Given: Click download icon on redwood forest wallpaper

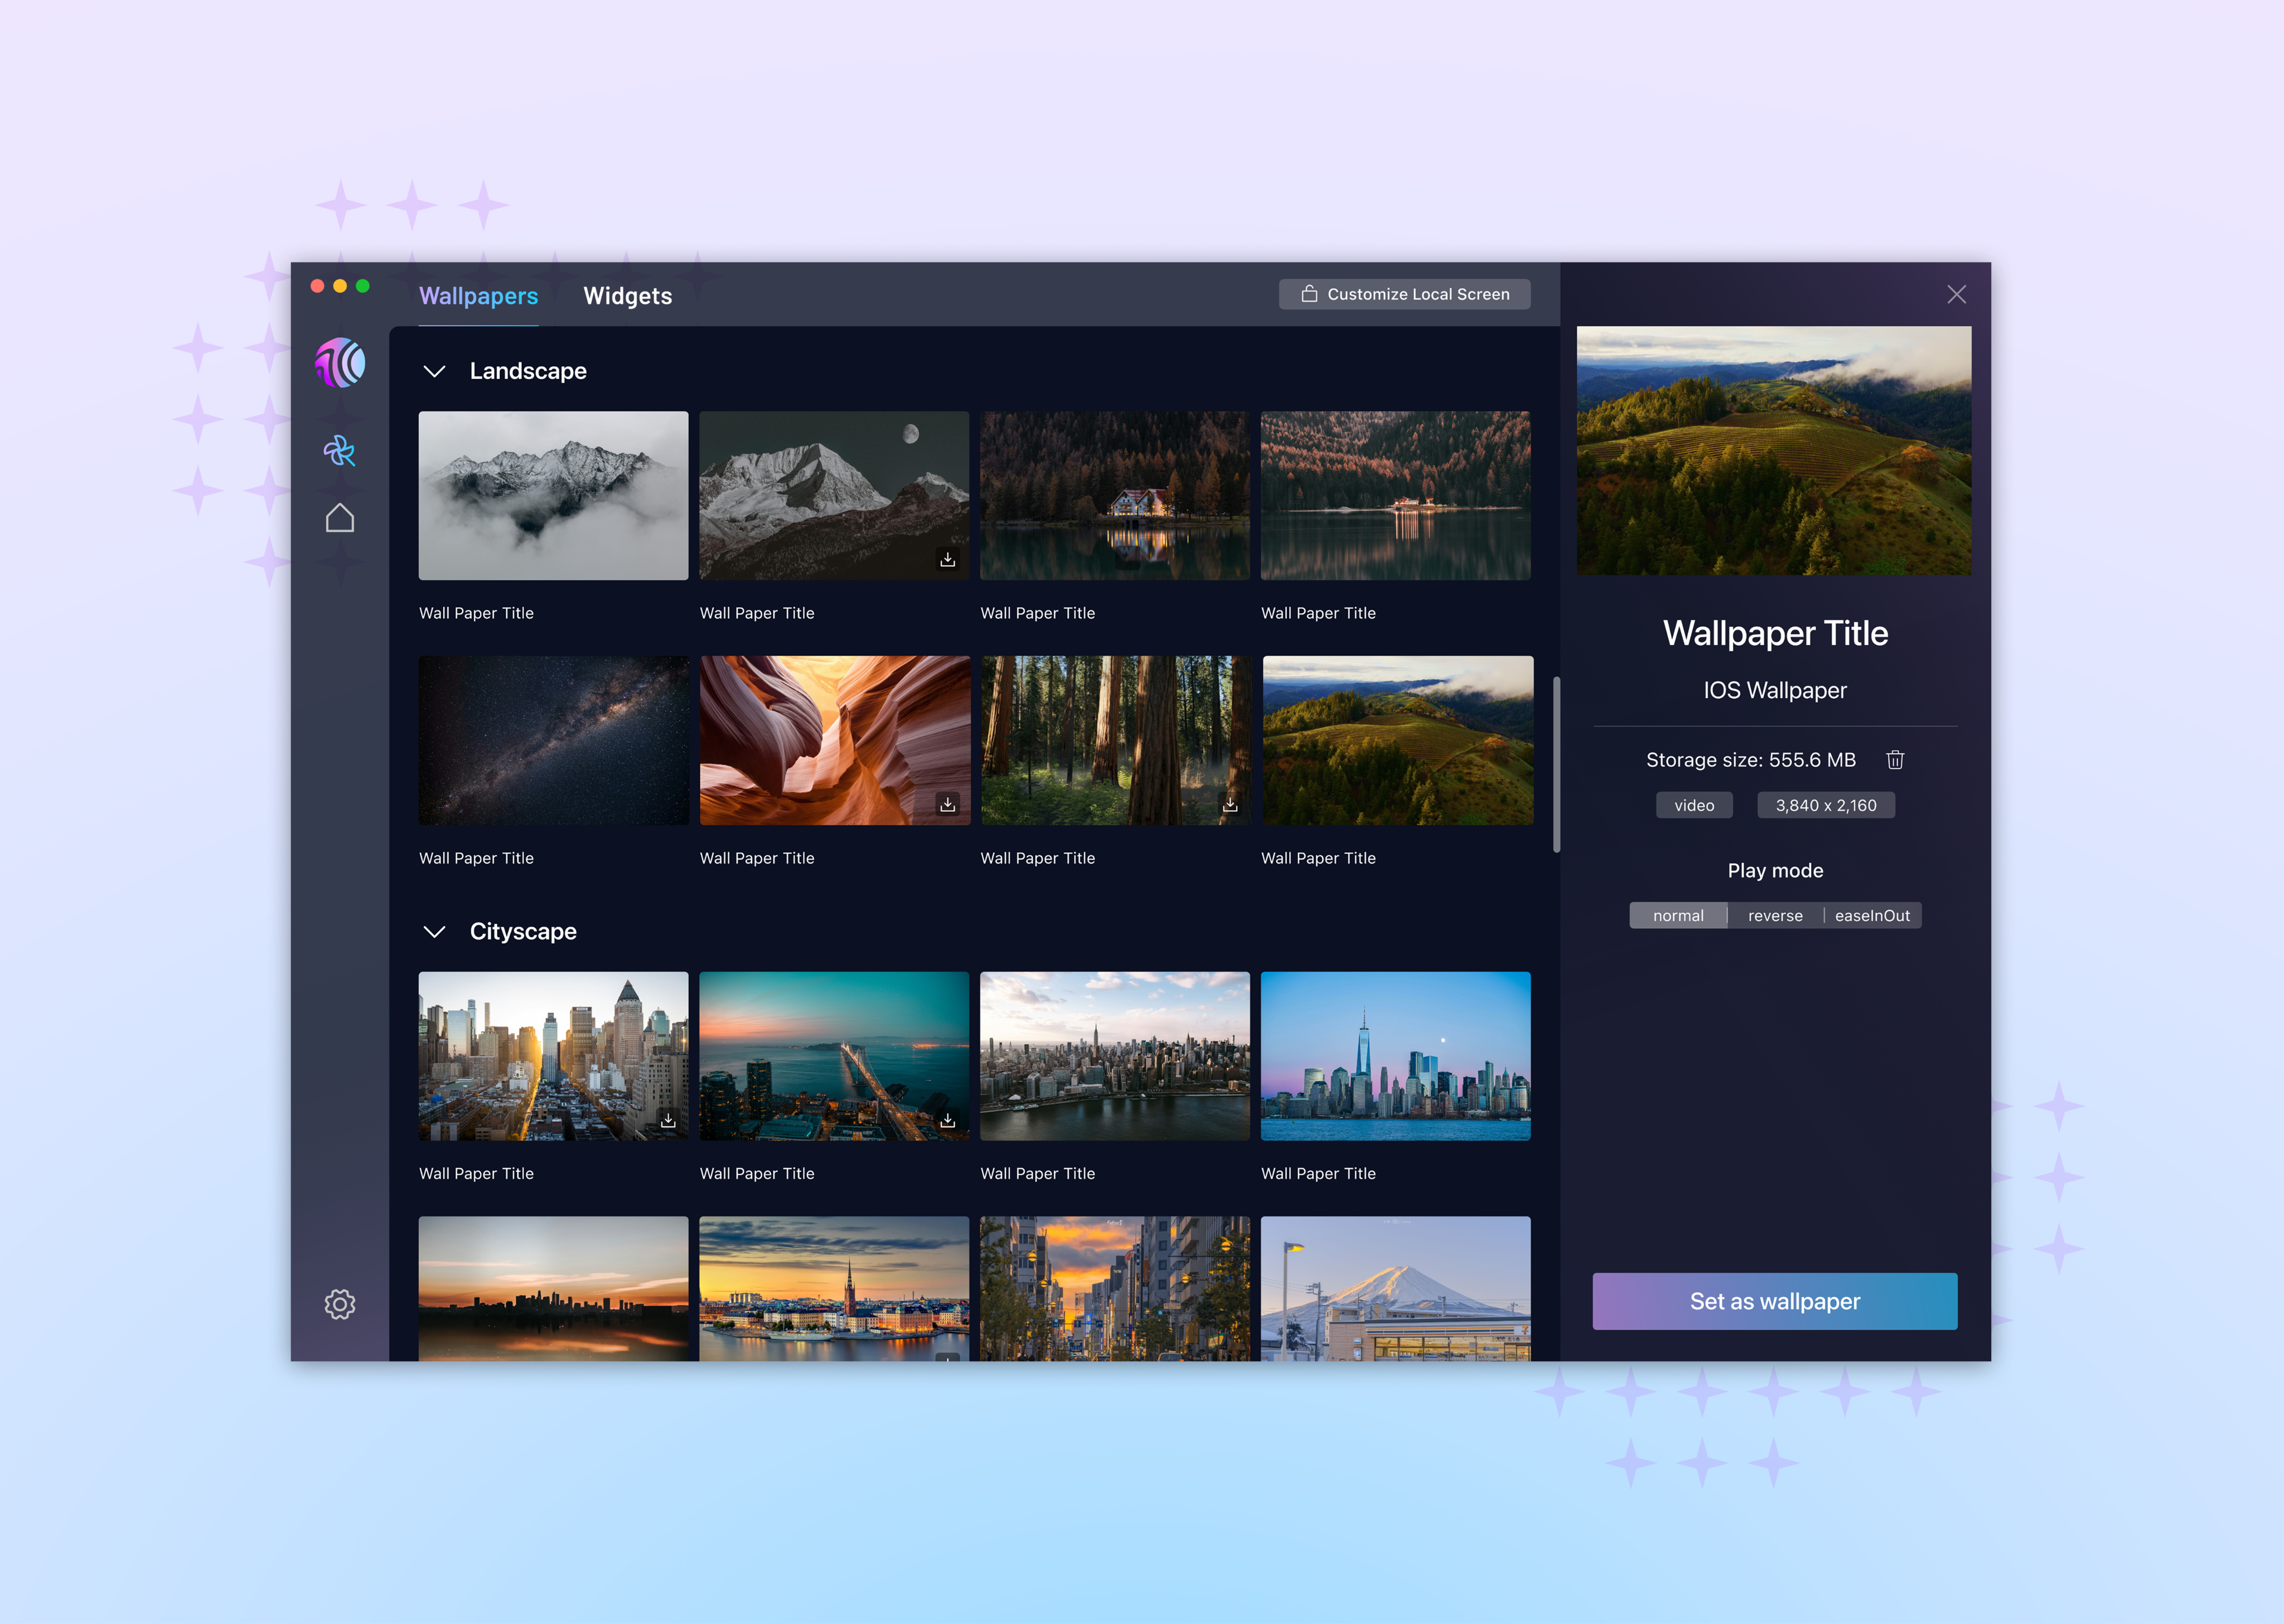Looking at the screenshot, I should point(1230,804).
